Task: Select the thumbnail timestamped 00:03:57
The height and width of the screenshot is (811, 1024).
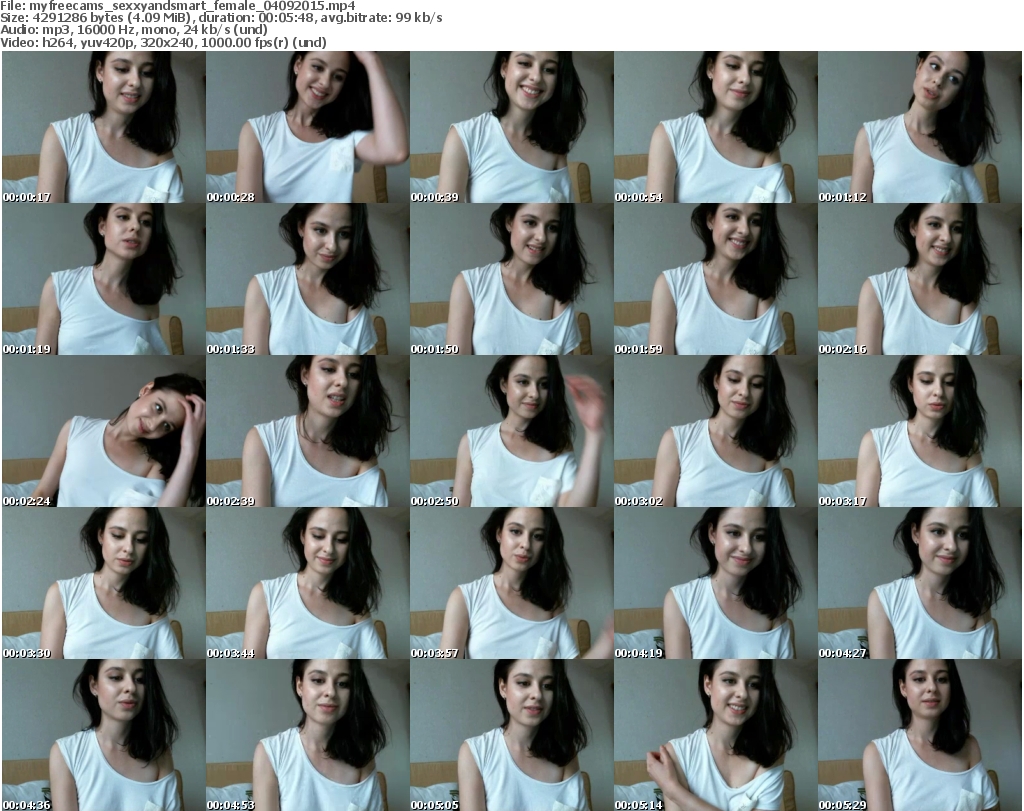Action: click(x=511, y=583)
